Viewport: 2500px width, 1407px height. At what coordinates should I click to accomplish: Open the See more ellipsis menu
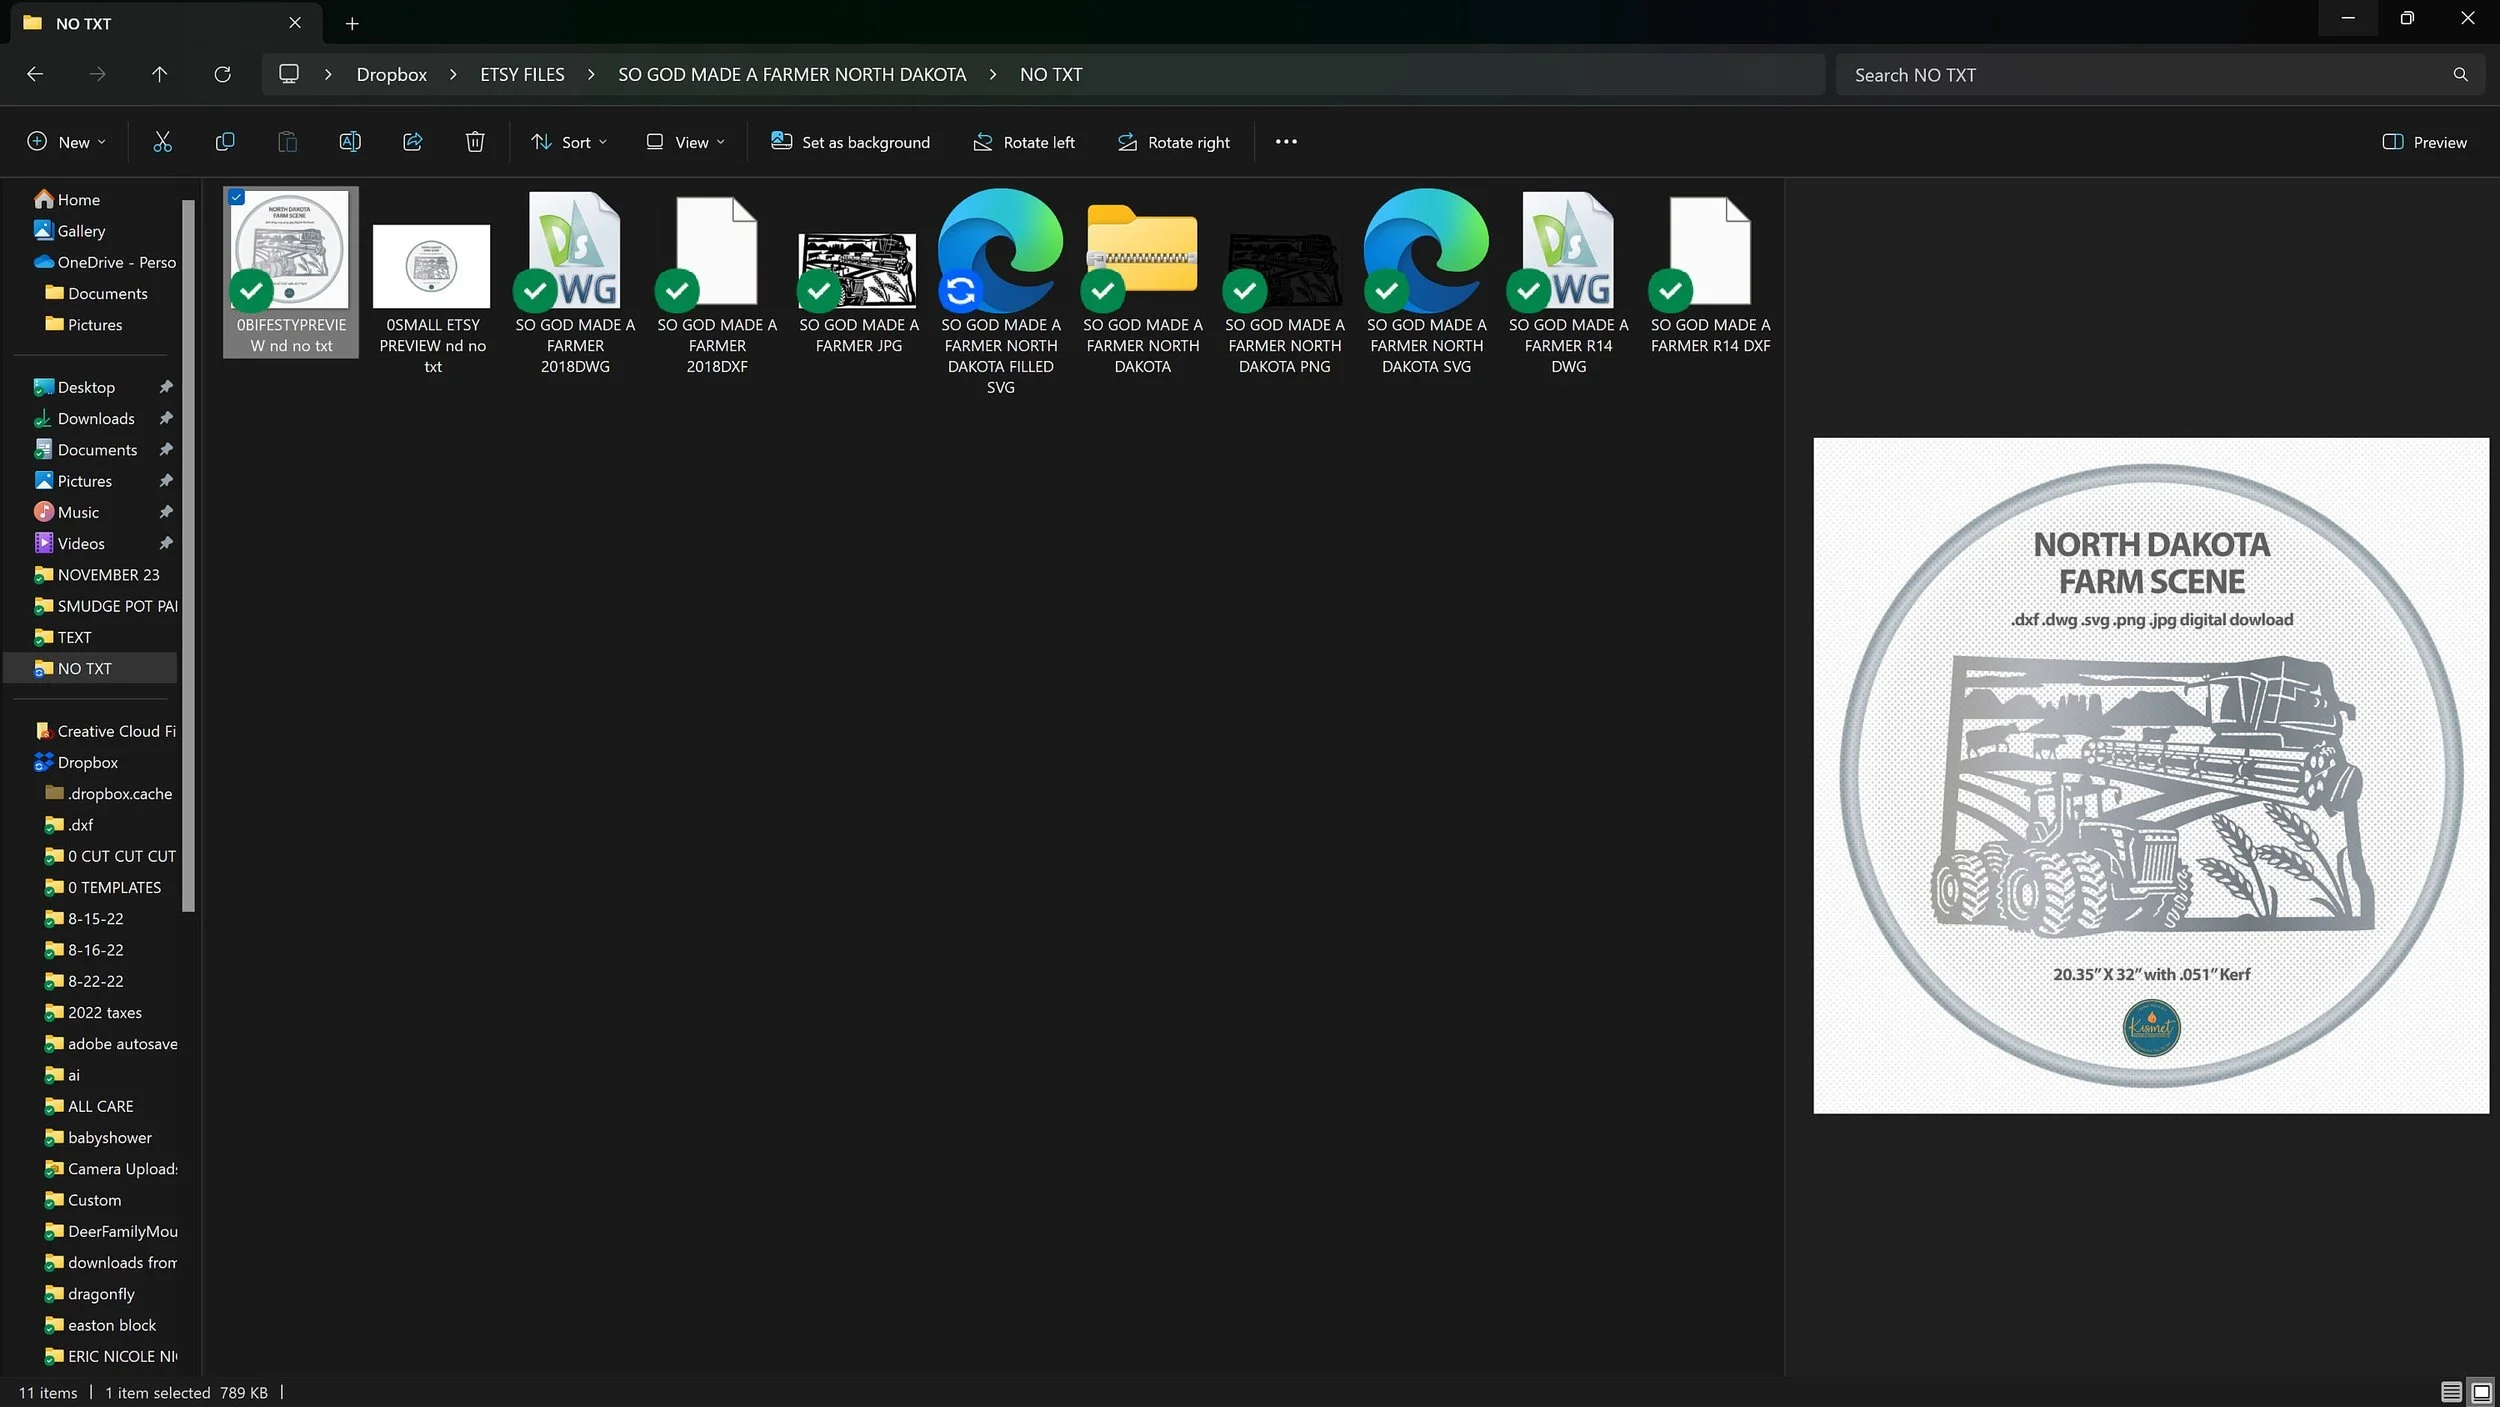pyautogui.click(x=1286, y=142)
